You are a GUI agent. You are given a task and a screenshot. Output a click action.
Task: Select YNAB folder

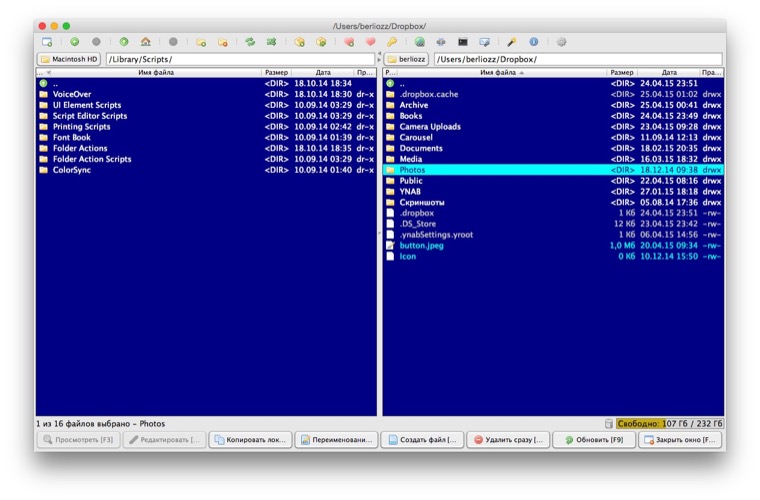pyautogui.click(x=553, y=192)
